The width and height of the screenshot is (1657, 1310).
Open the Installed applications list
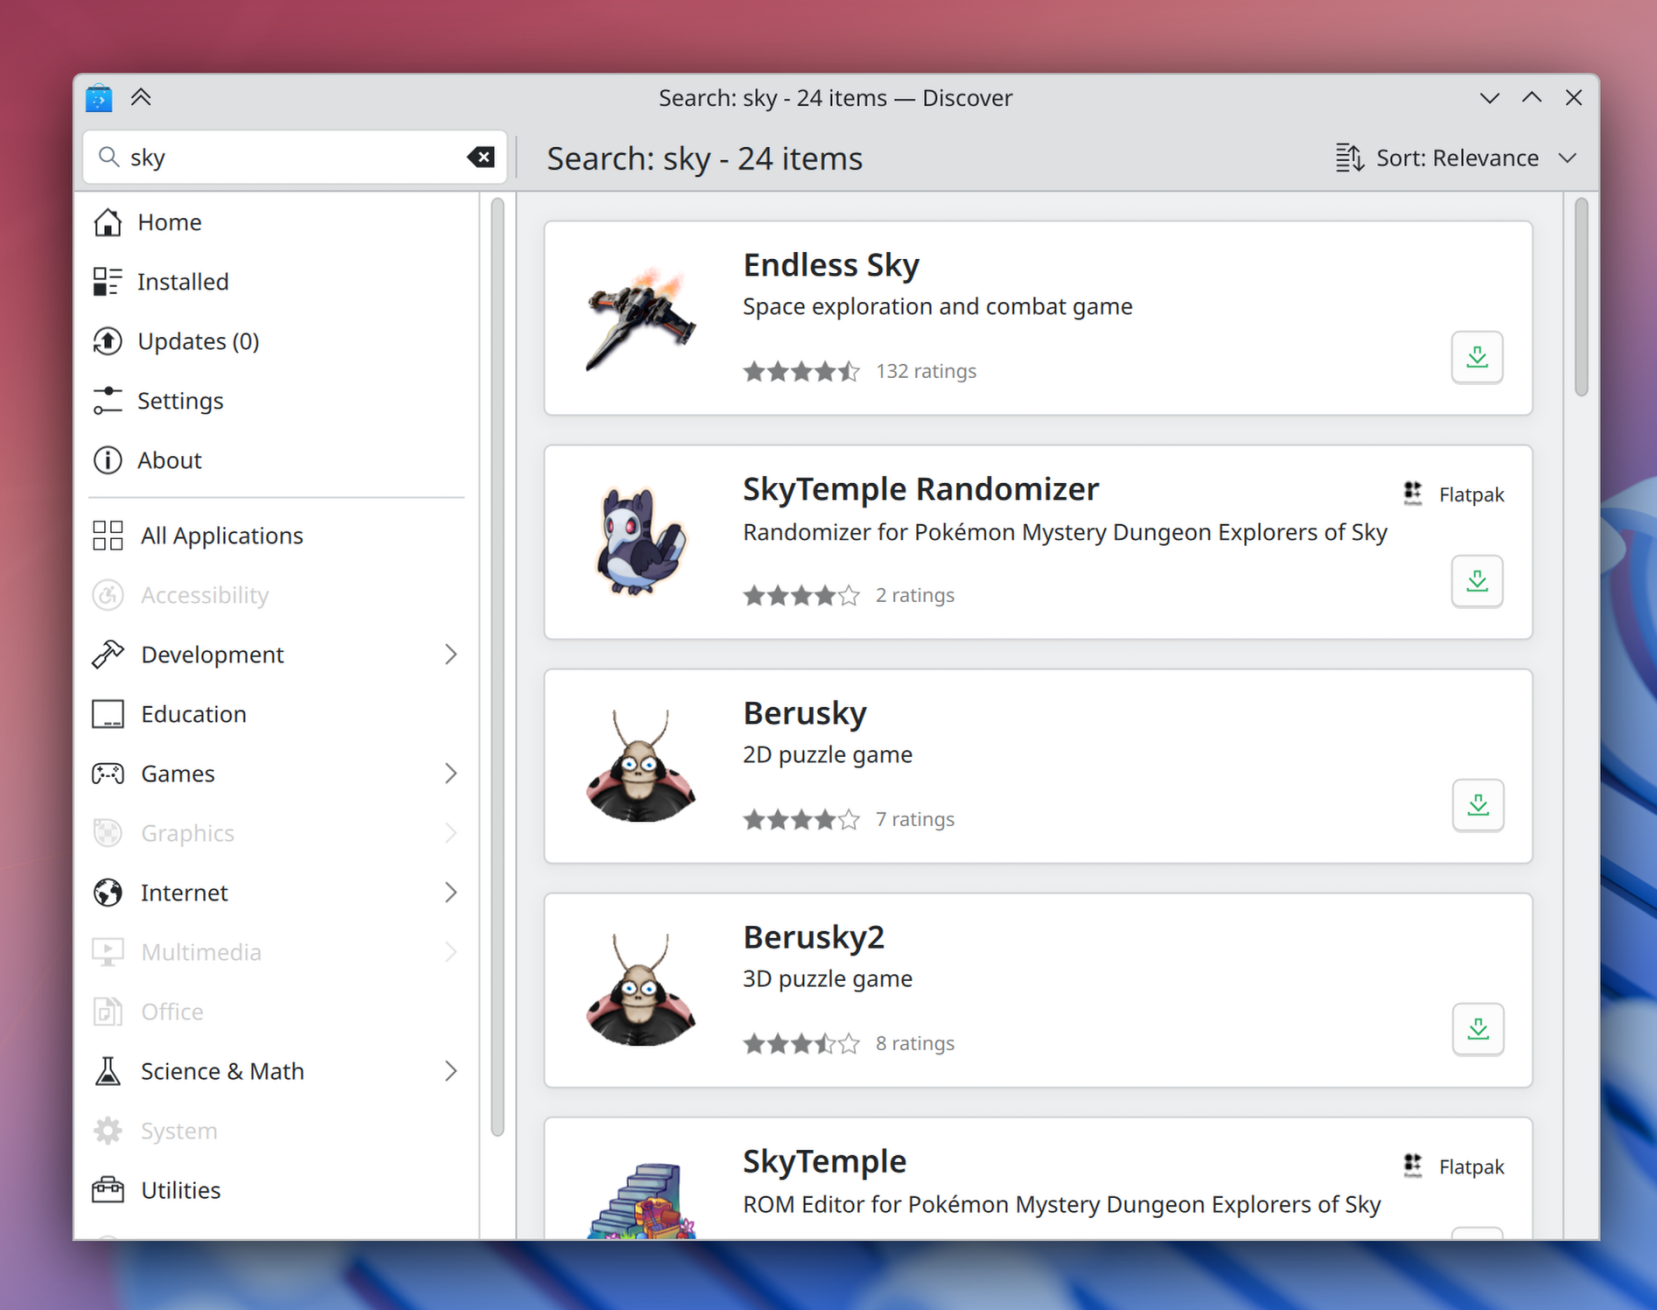(182, 282)
